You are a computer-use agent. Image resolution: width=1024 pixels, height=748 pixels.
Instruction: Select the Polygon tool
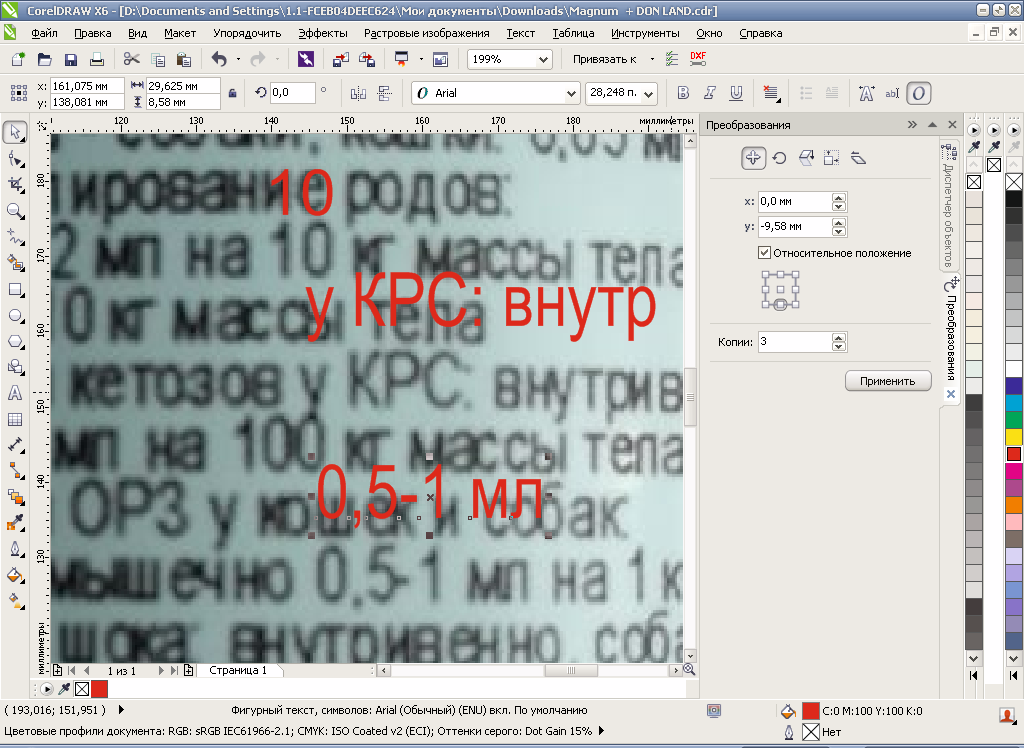click(x=15, y=342)
